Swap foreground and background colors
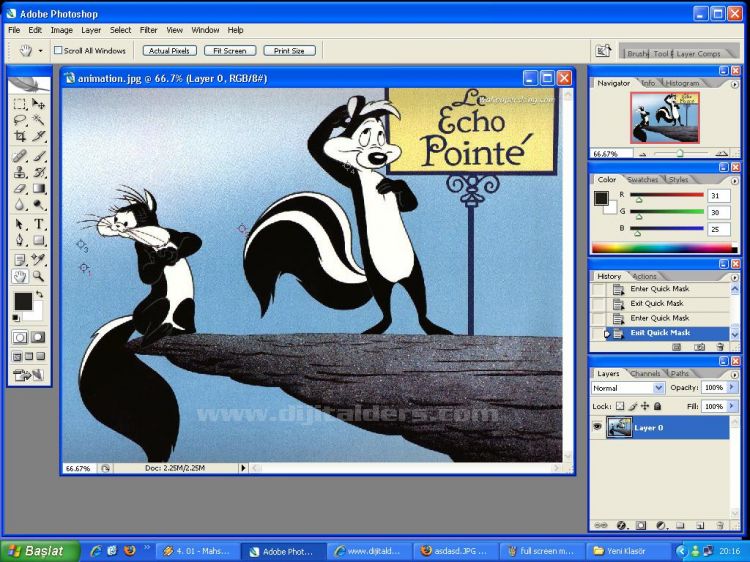Viewport: 750px width, 562px height. click(x=39, y=294)
